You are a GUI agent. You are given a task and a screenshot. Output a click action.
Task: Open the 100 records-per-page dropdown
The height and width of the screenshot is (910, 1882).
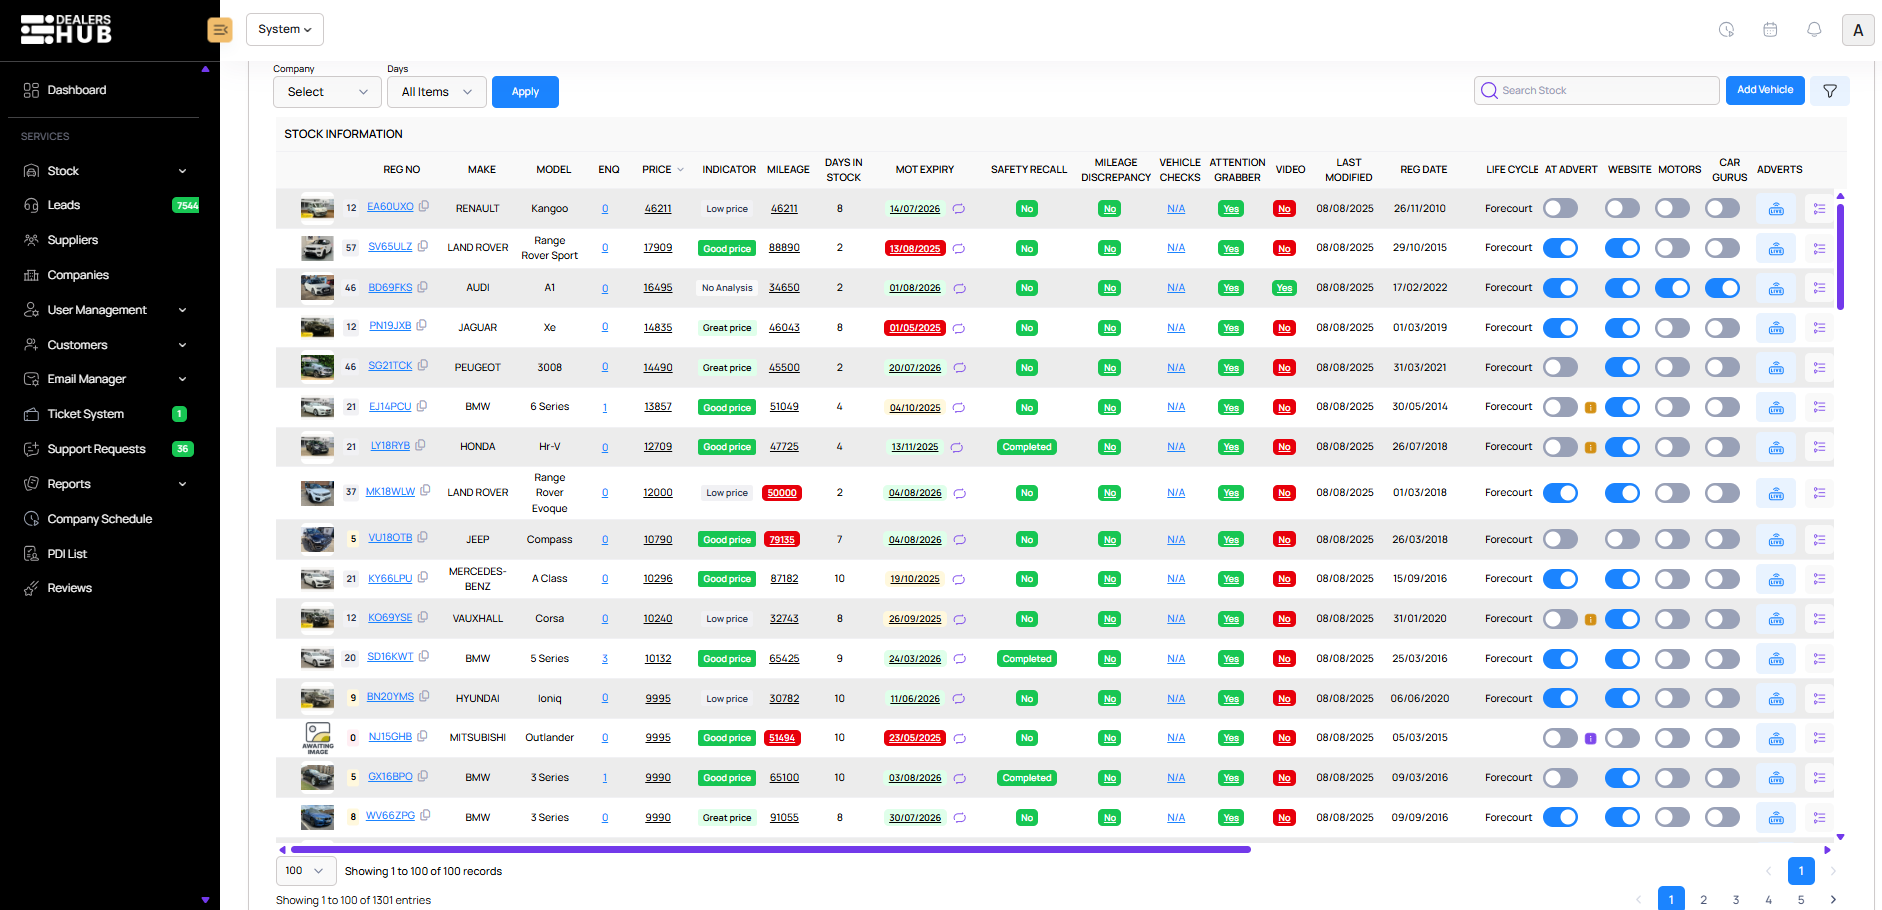[305, 871]
